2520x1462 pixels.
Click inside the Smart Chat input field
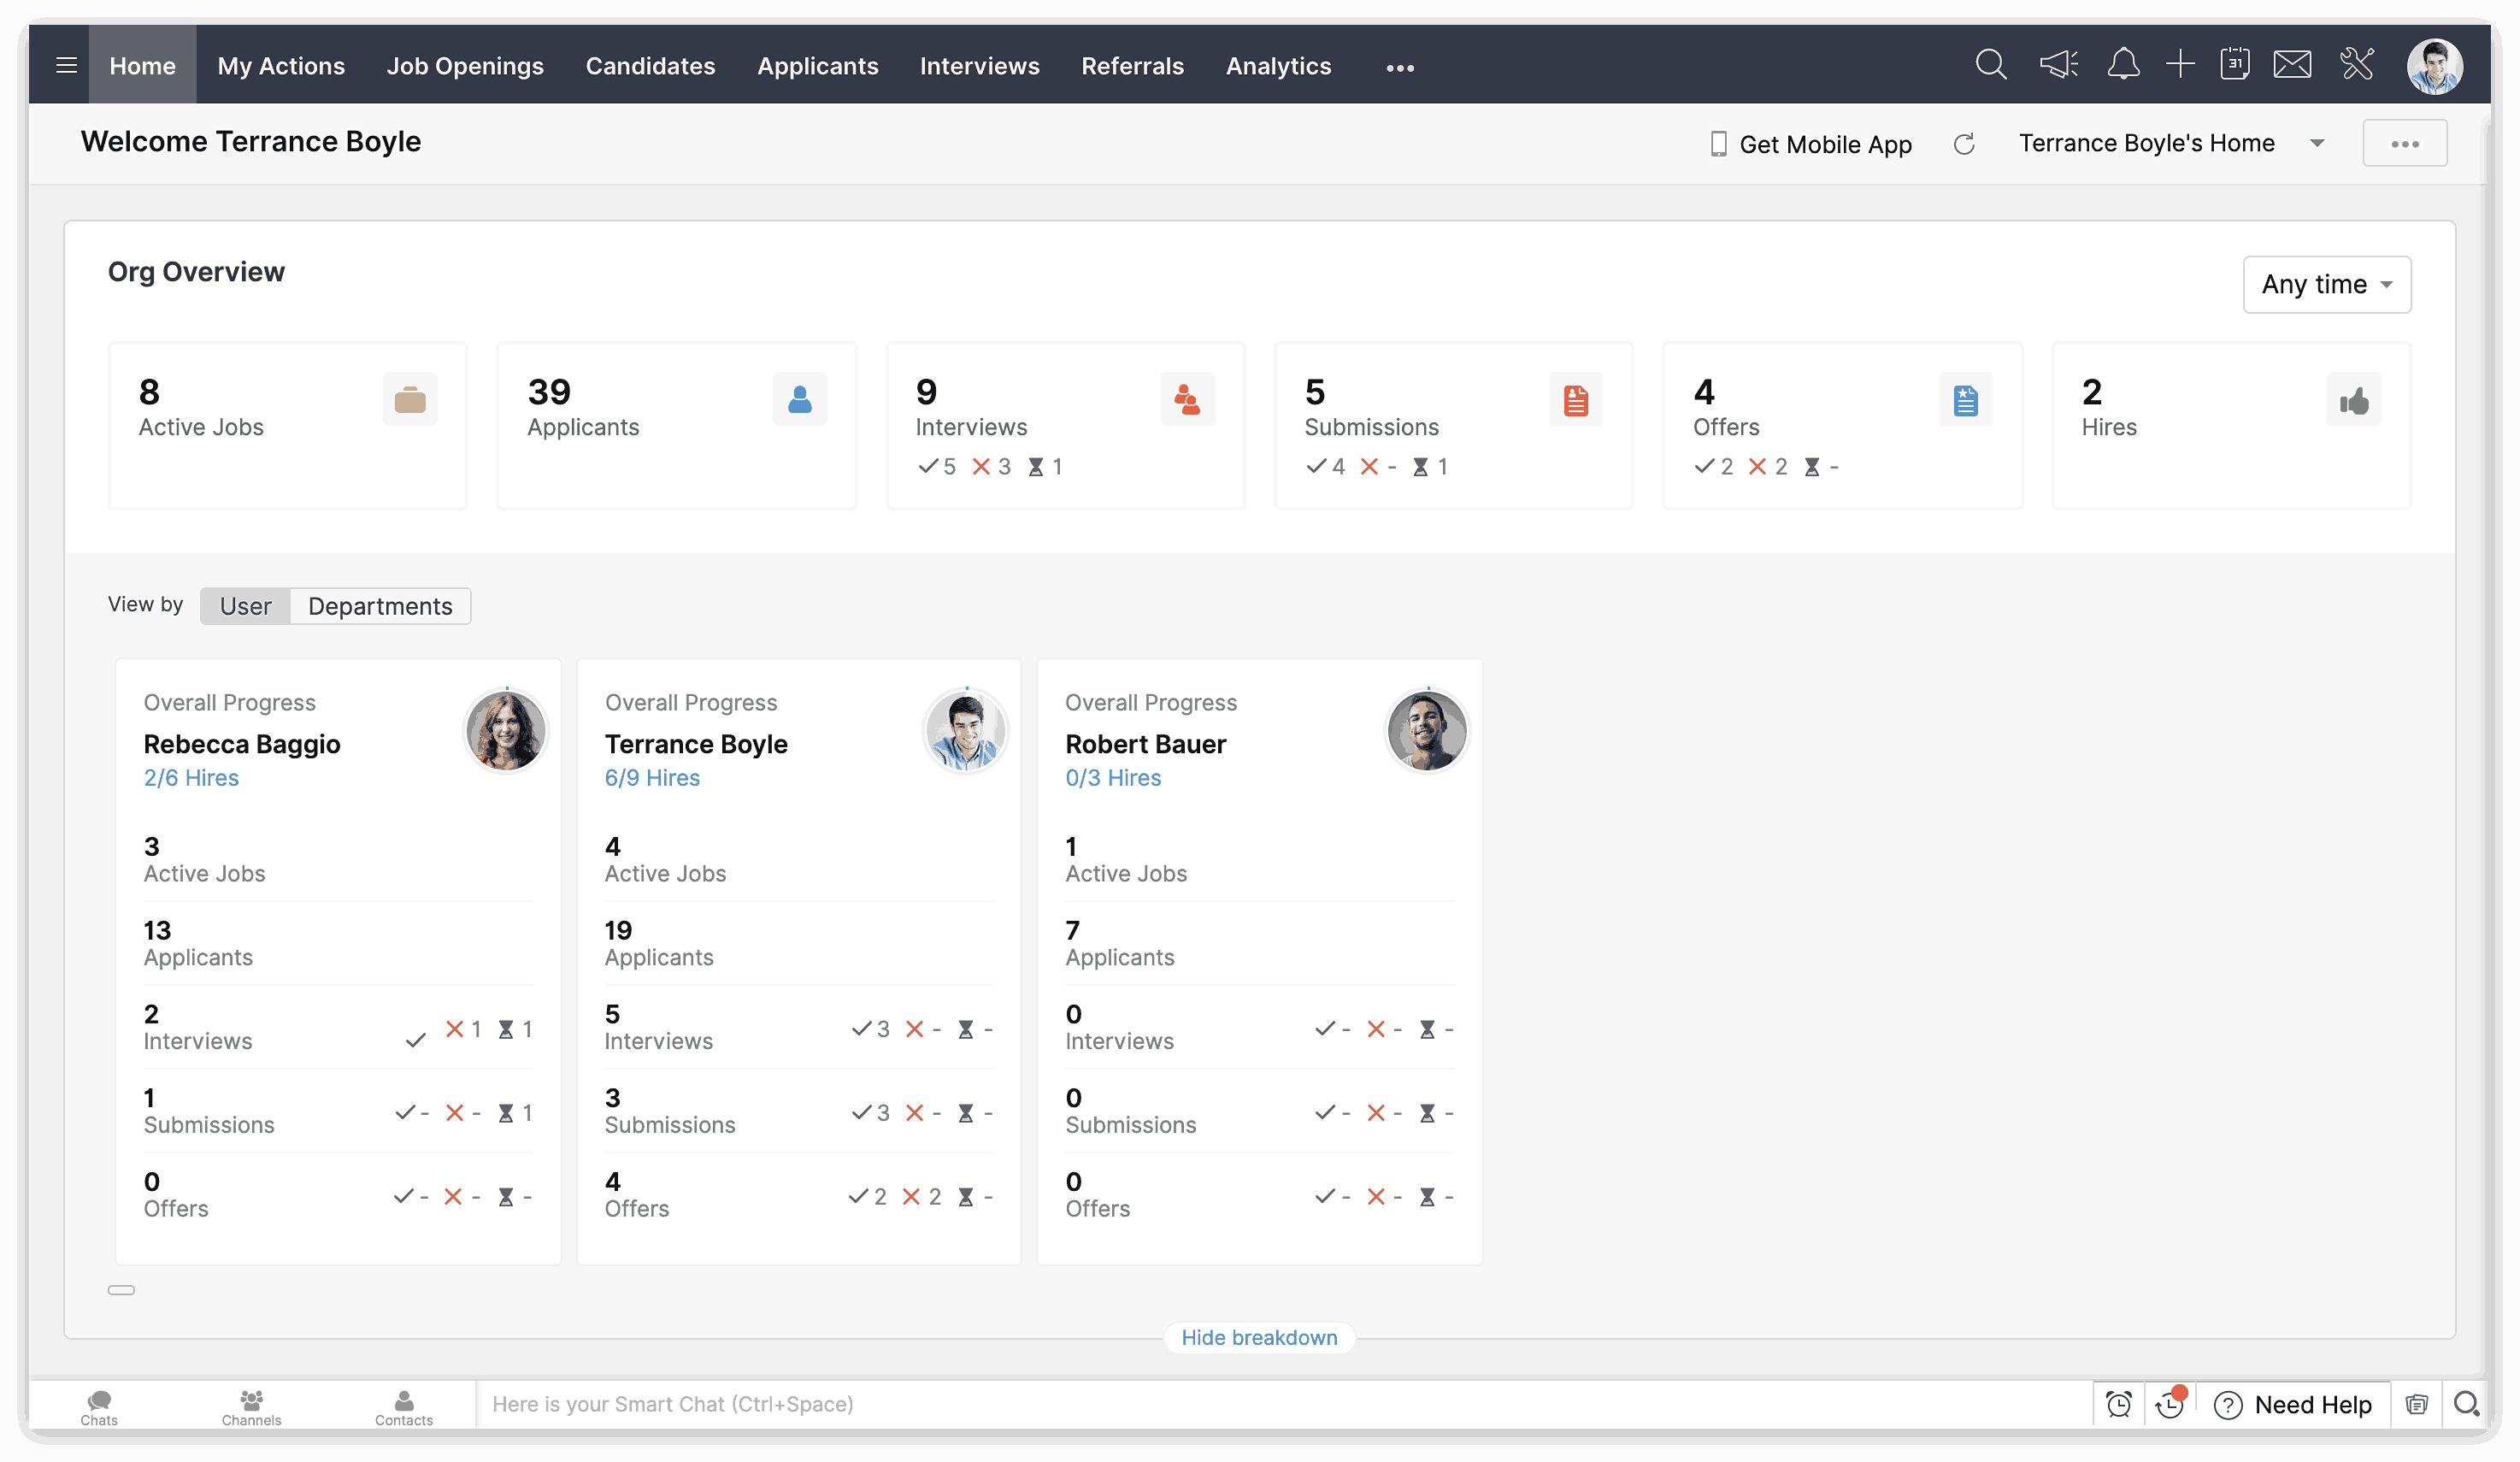[x=900, y=1404]
